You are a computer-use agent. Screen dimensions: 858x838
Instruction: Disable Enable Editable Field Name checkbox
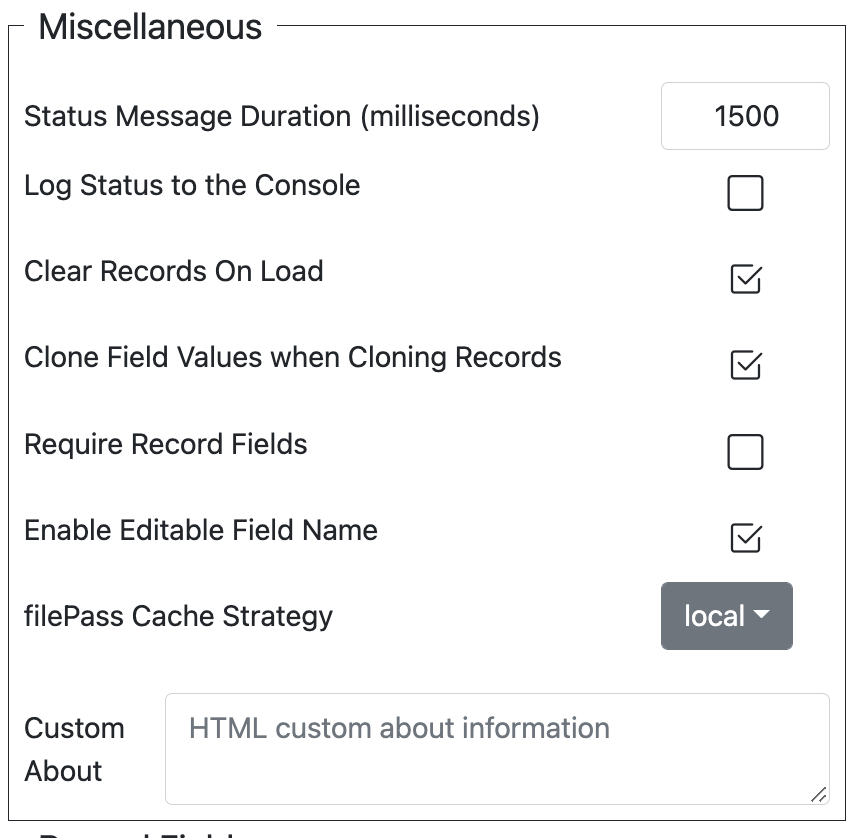[x=745, y=538]
